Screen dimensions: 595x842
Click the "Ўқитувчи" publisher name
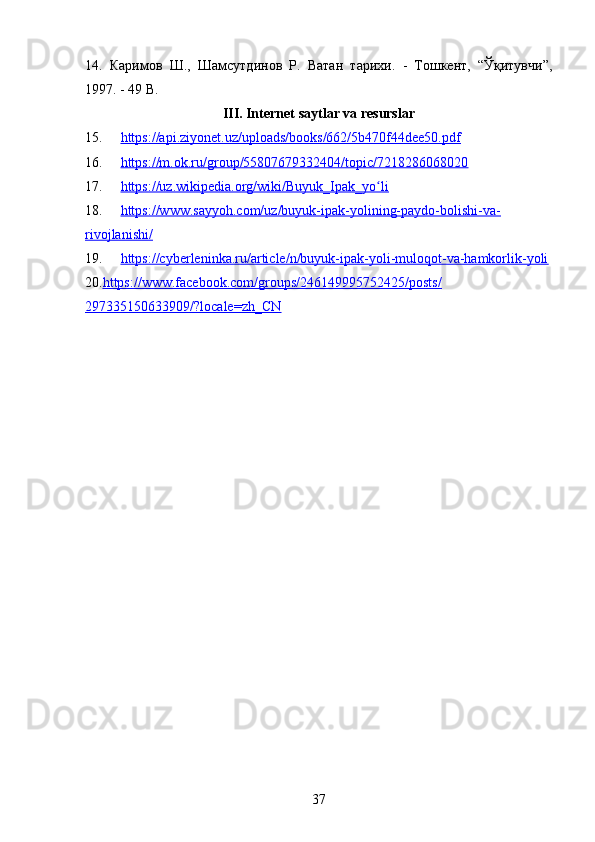(514, 66)
